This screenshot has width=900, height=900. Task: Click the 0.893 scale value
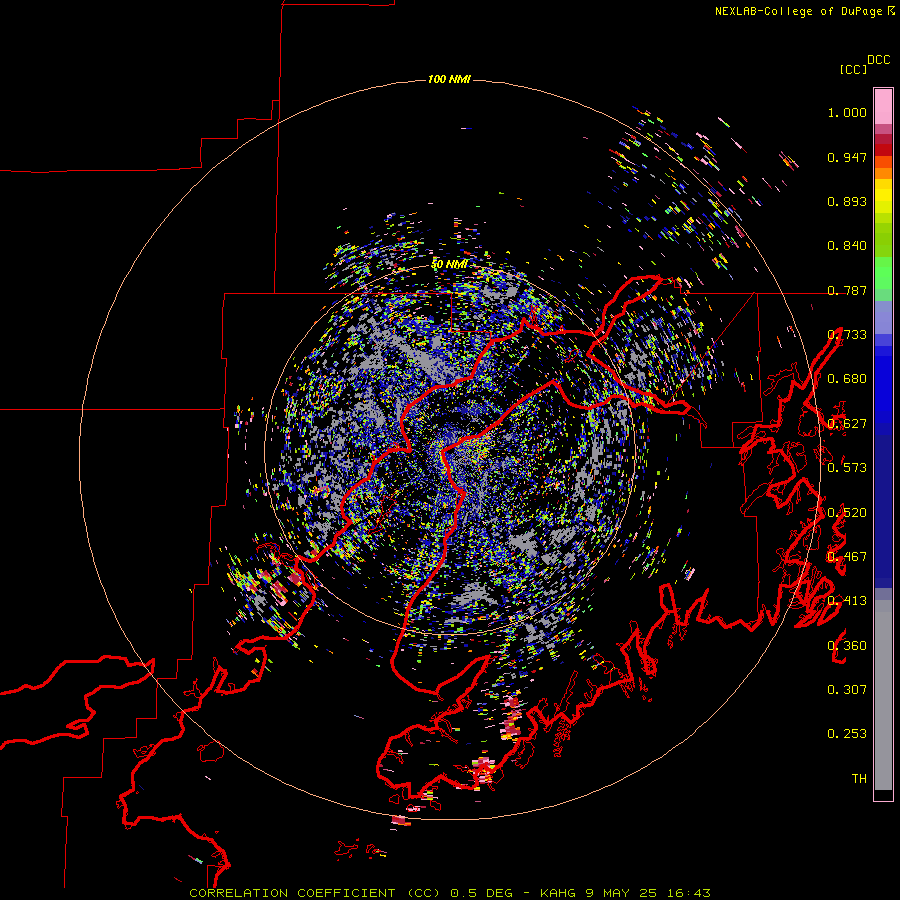point(847,201)
